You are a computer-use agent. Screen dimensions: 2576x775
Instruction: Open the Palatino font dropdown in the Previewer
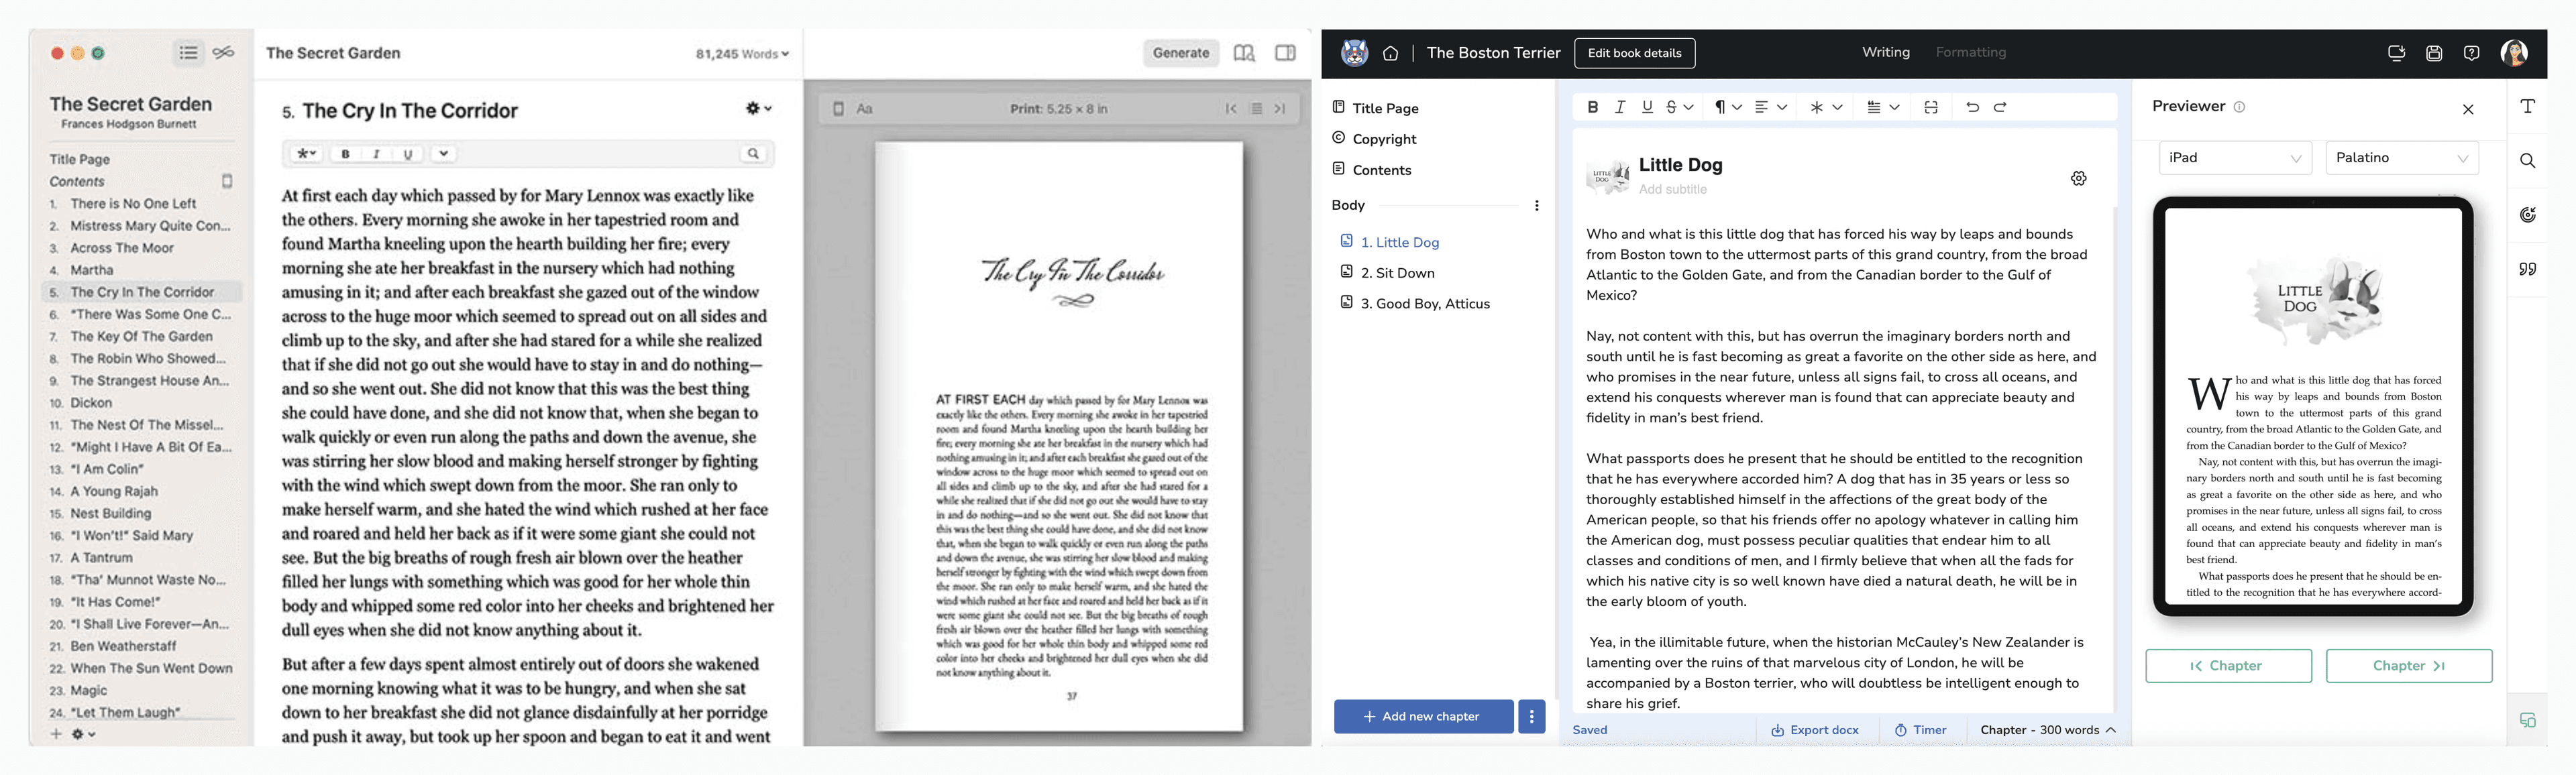click(2402, 157)
